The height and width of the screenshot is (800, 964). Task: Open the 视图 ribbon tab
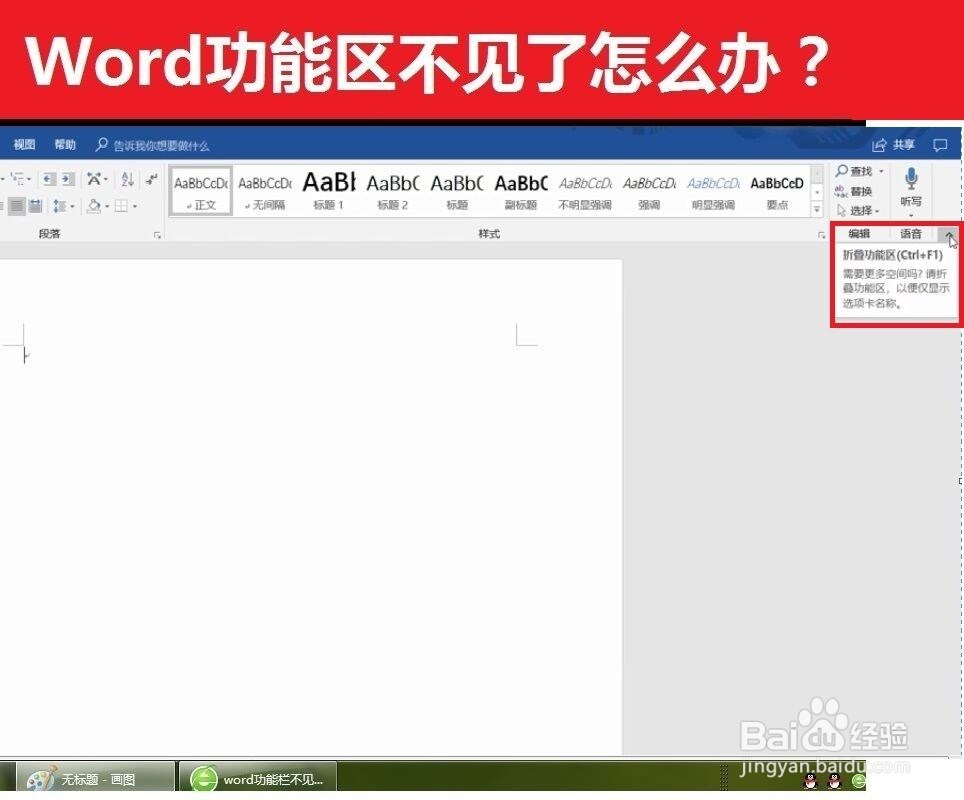[x=25, y=145]
